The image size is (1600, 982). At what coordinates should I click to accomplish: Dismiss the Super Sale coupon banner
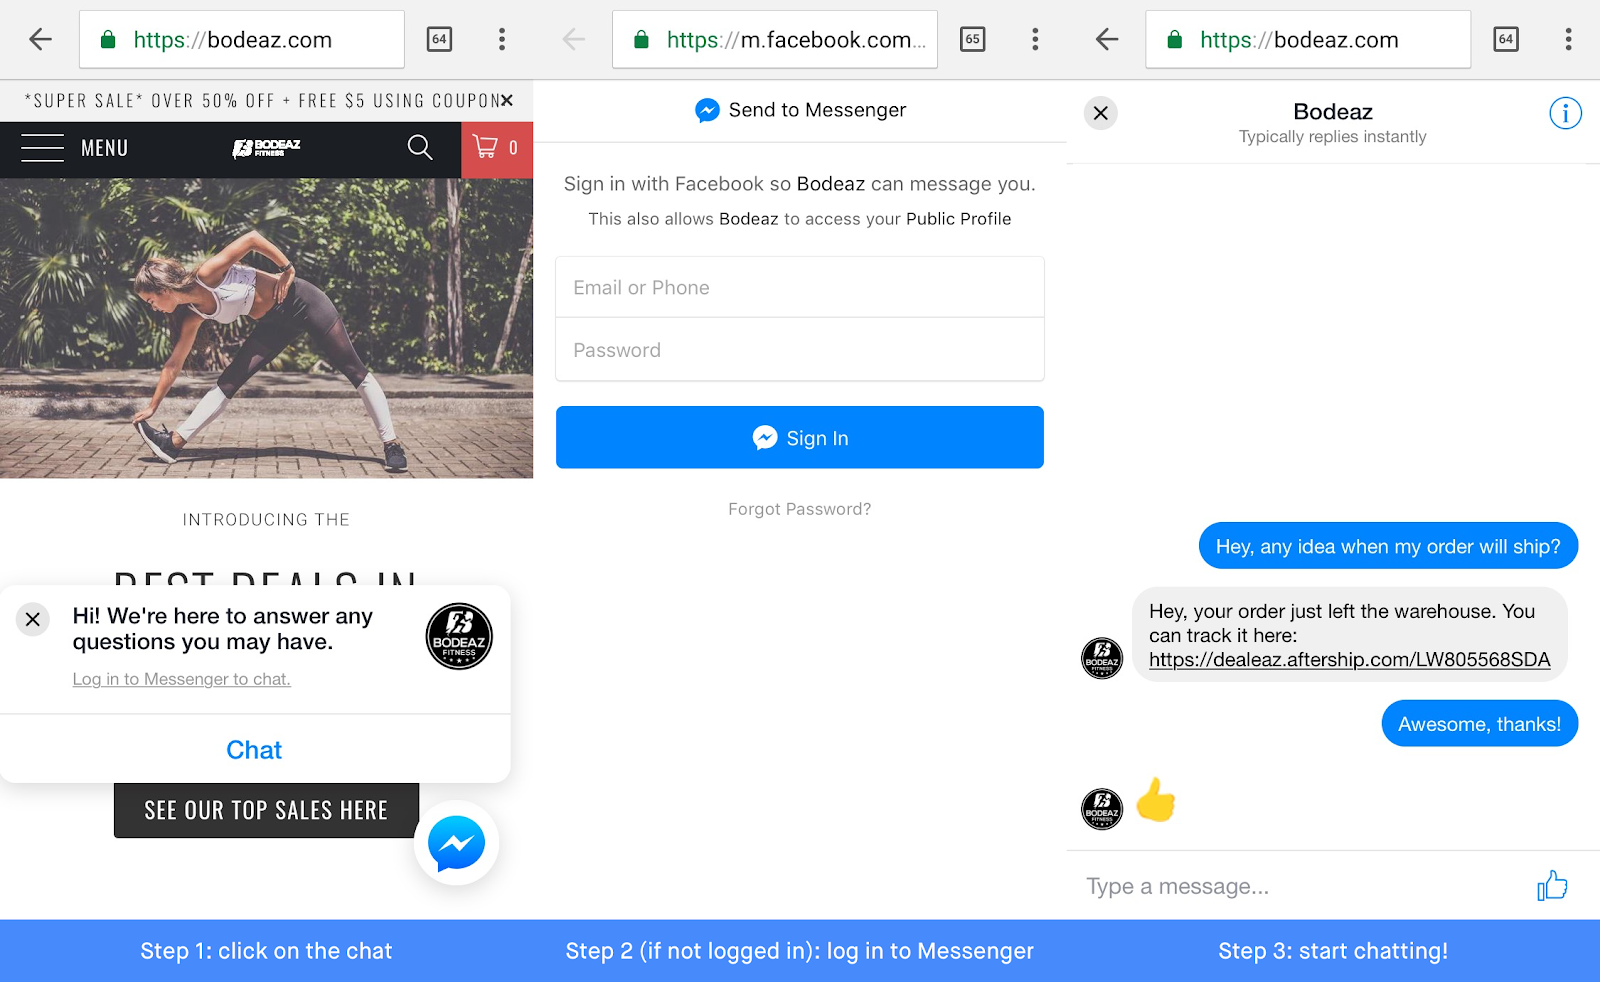pyautogui.click(x=507, y=100)
